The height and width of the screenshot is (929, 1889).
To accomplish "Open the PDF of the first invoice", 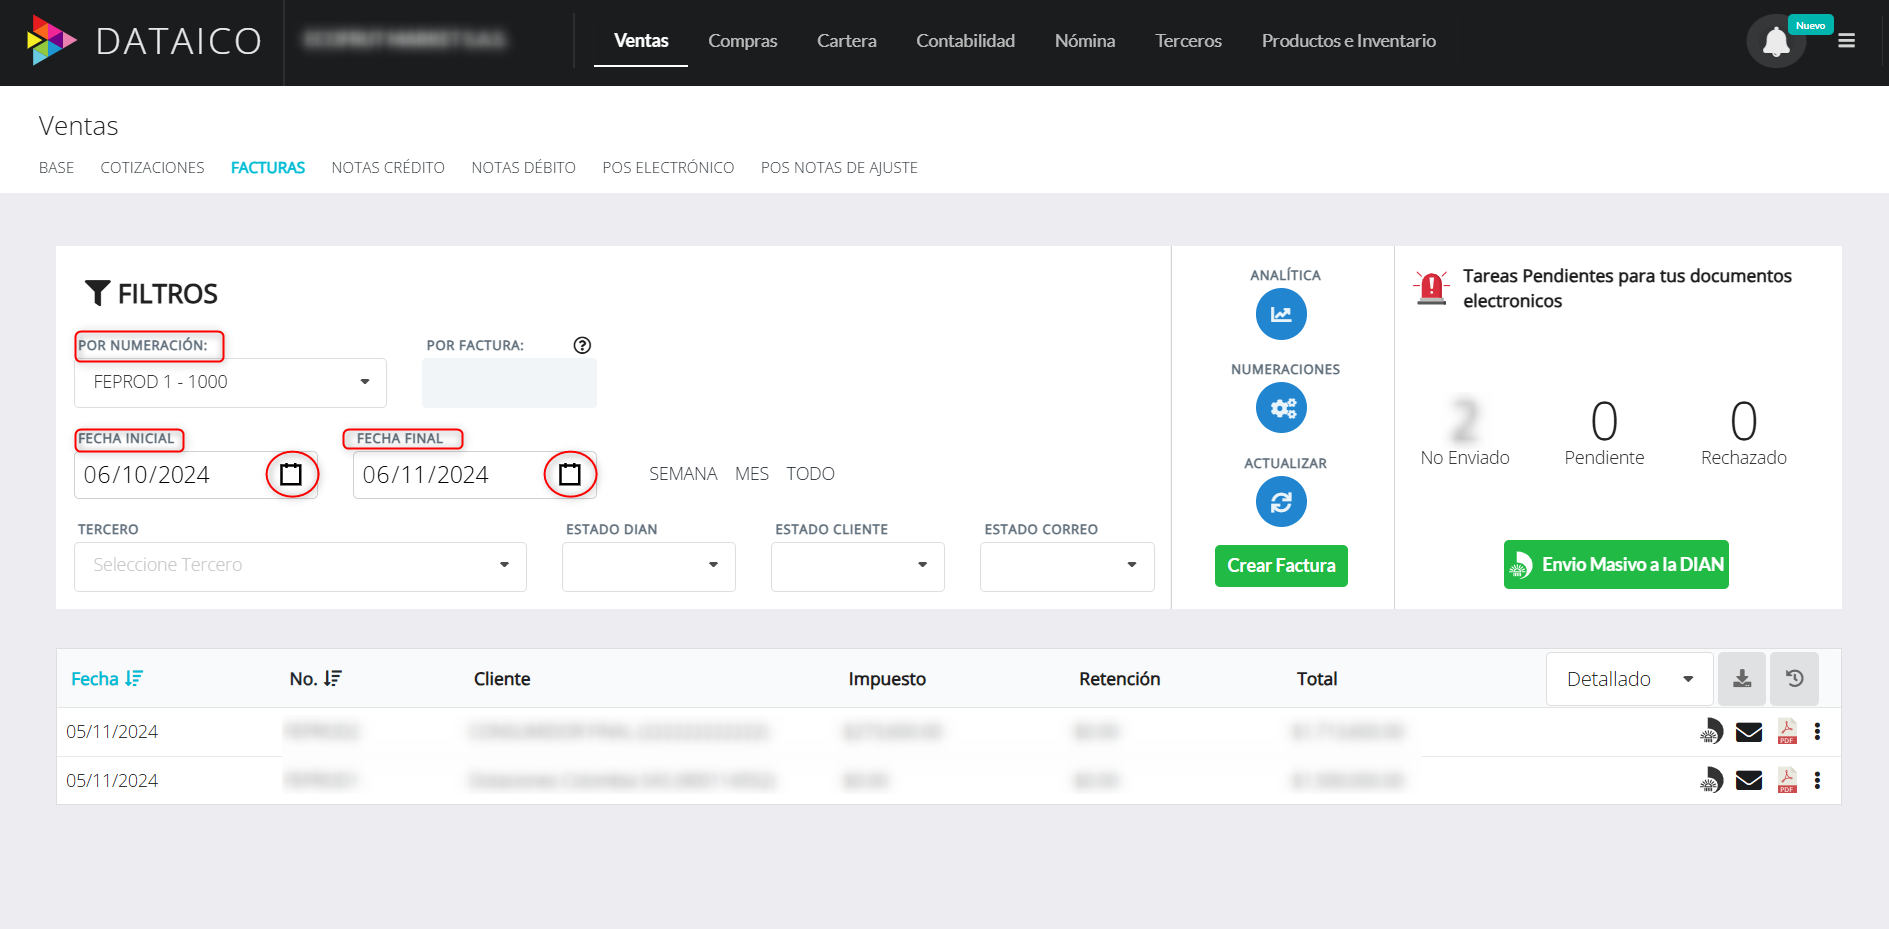I will (1787, 732).
